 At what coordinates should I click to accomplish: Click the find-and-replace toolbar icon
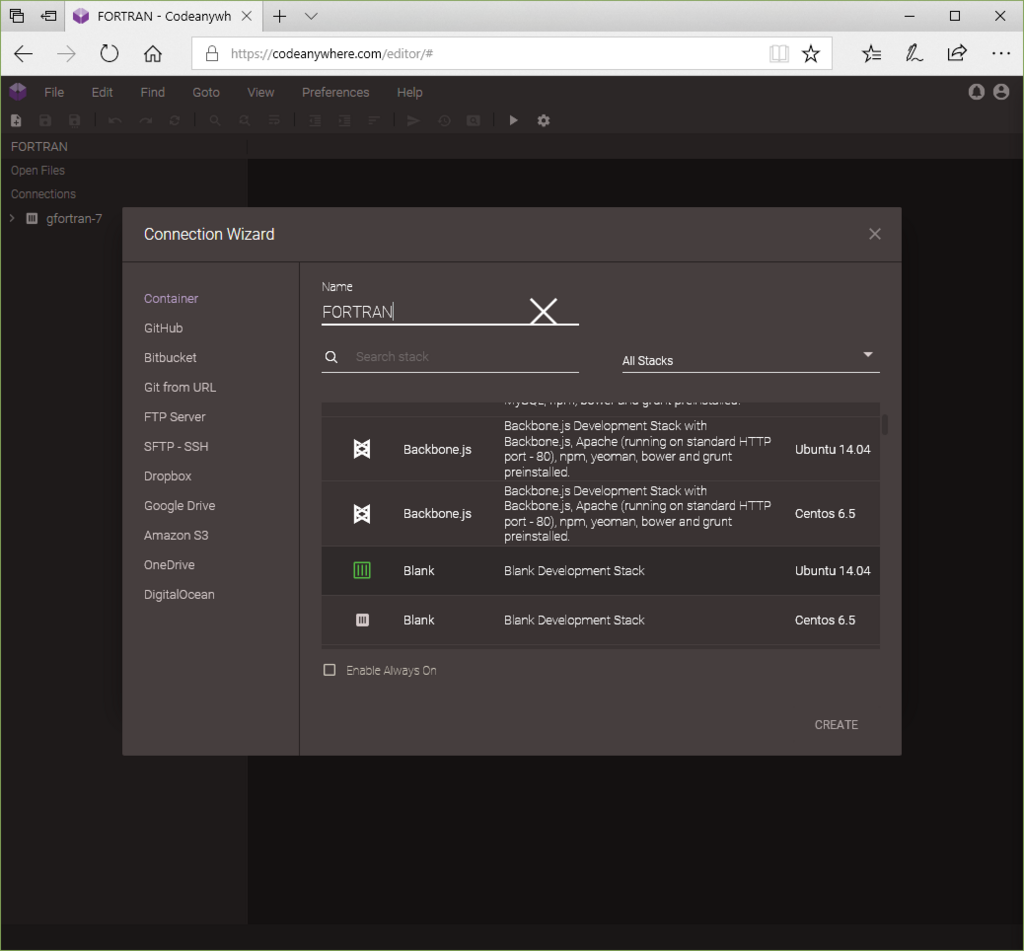(244, 120)
